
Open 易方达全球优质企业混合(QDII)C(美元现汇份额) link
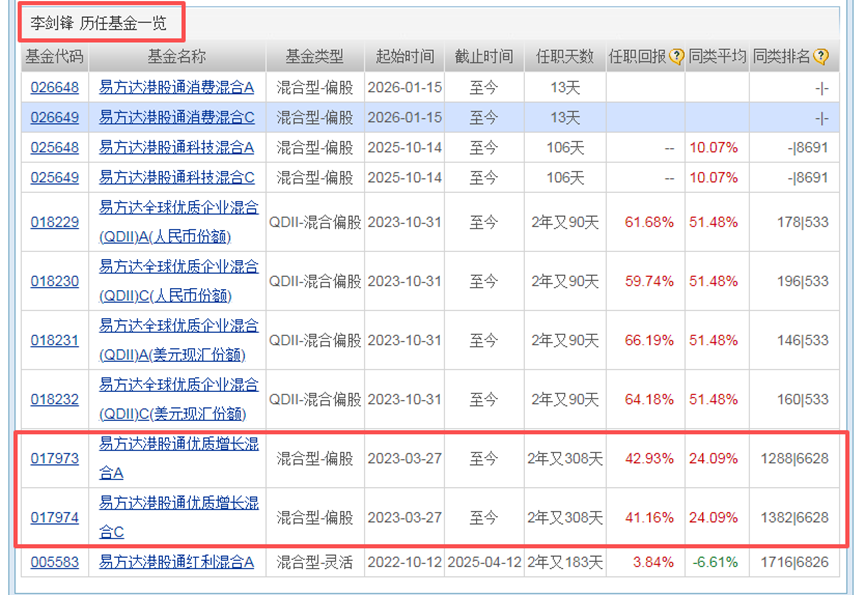[179, 399]
